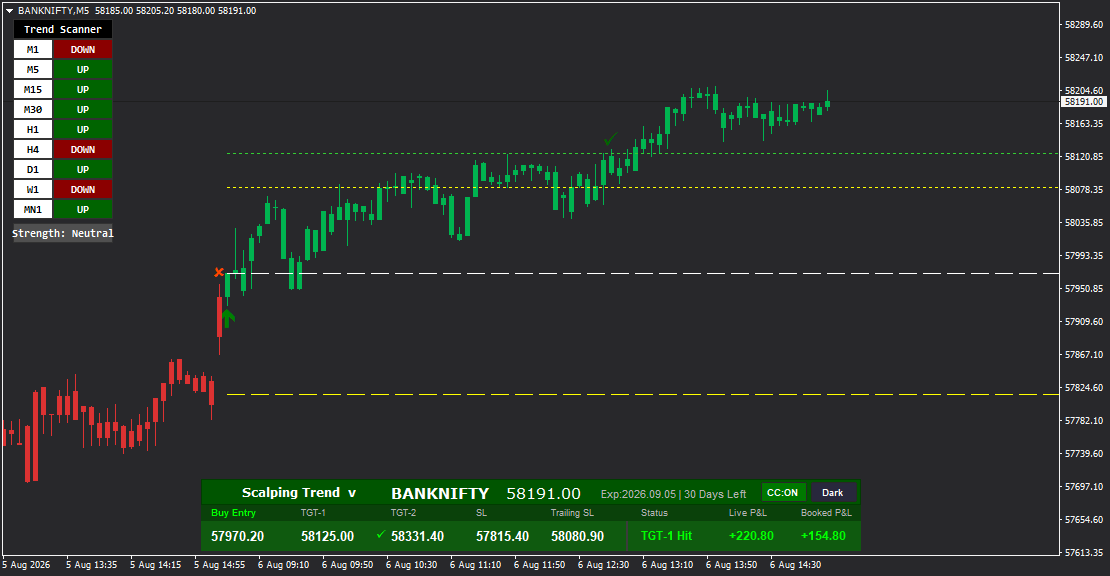Click the Trailing SL column header

coord(572,512)
